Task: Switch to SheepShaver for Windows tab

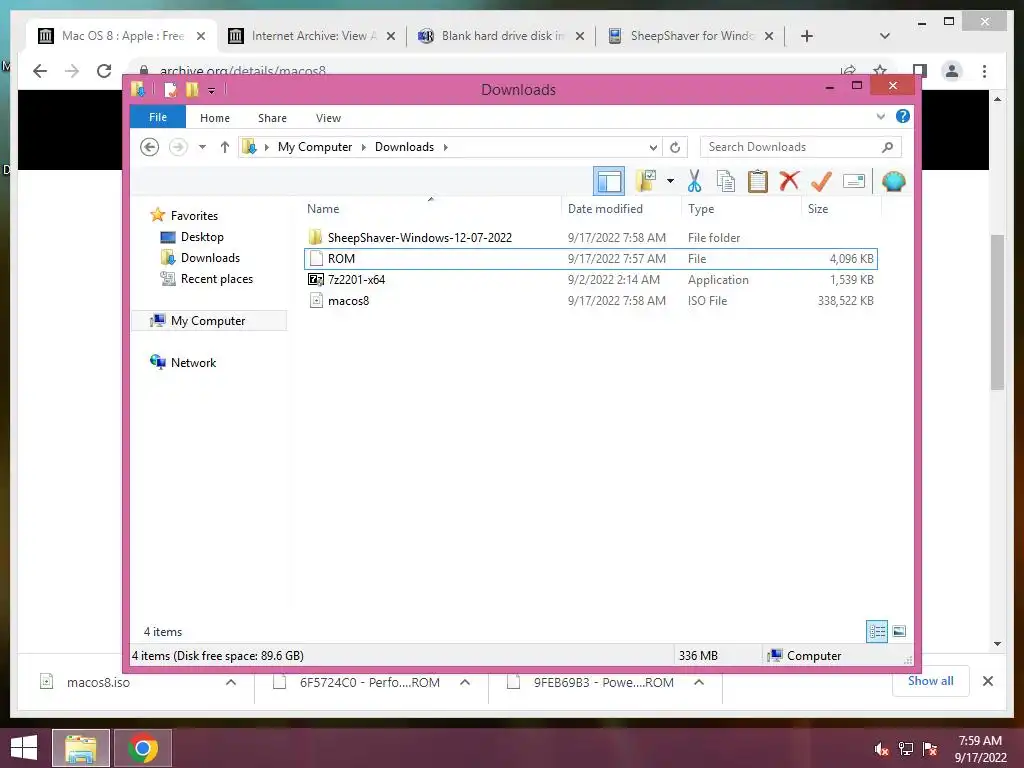Action: tap(692, 36)
